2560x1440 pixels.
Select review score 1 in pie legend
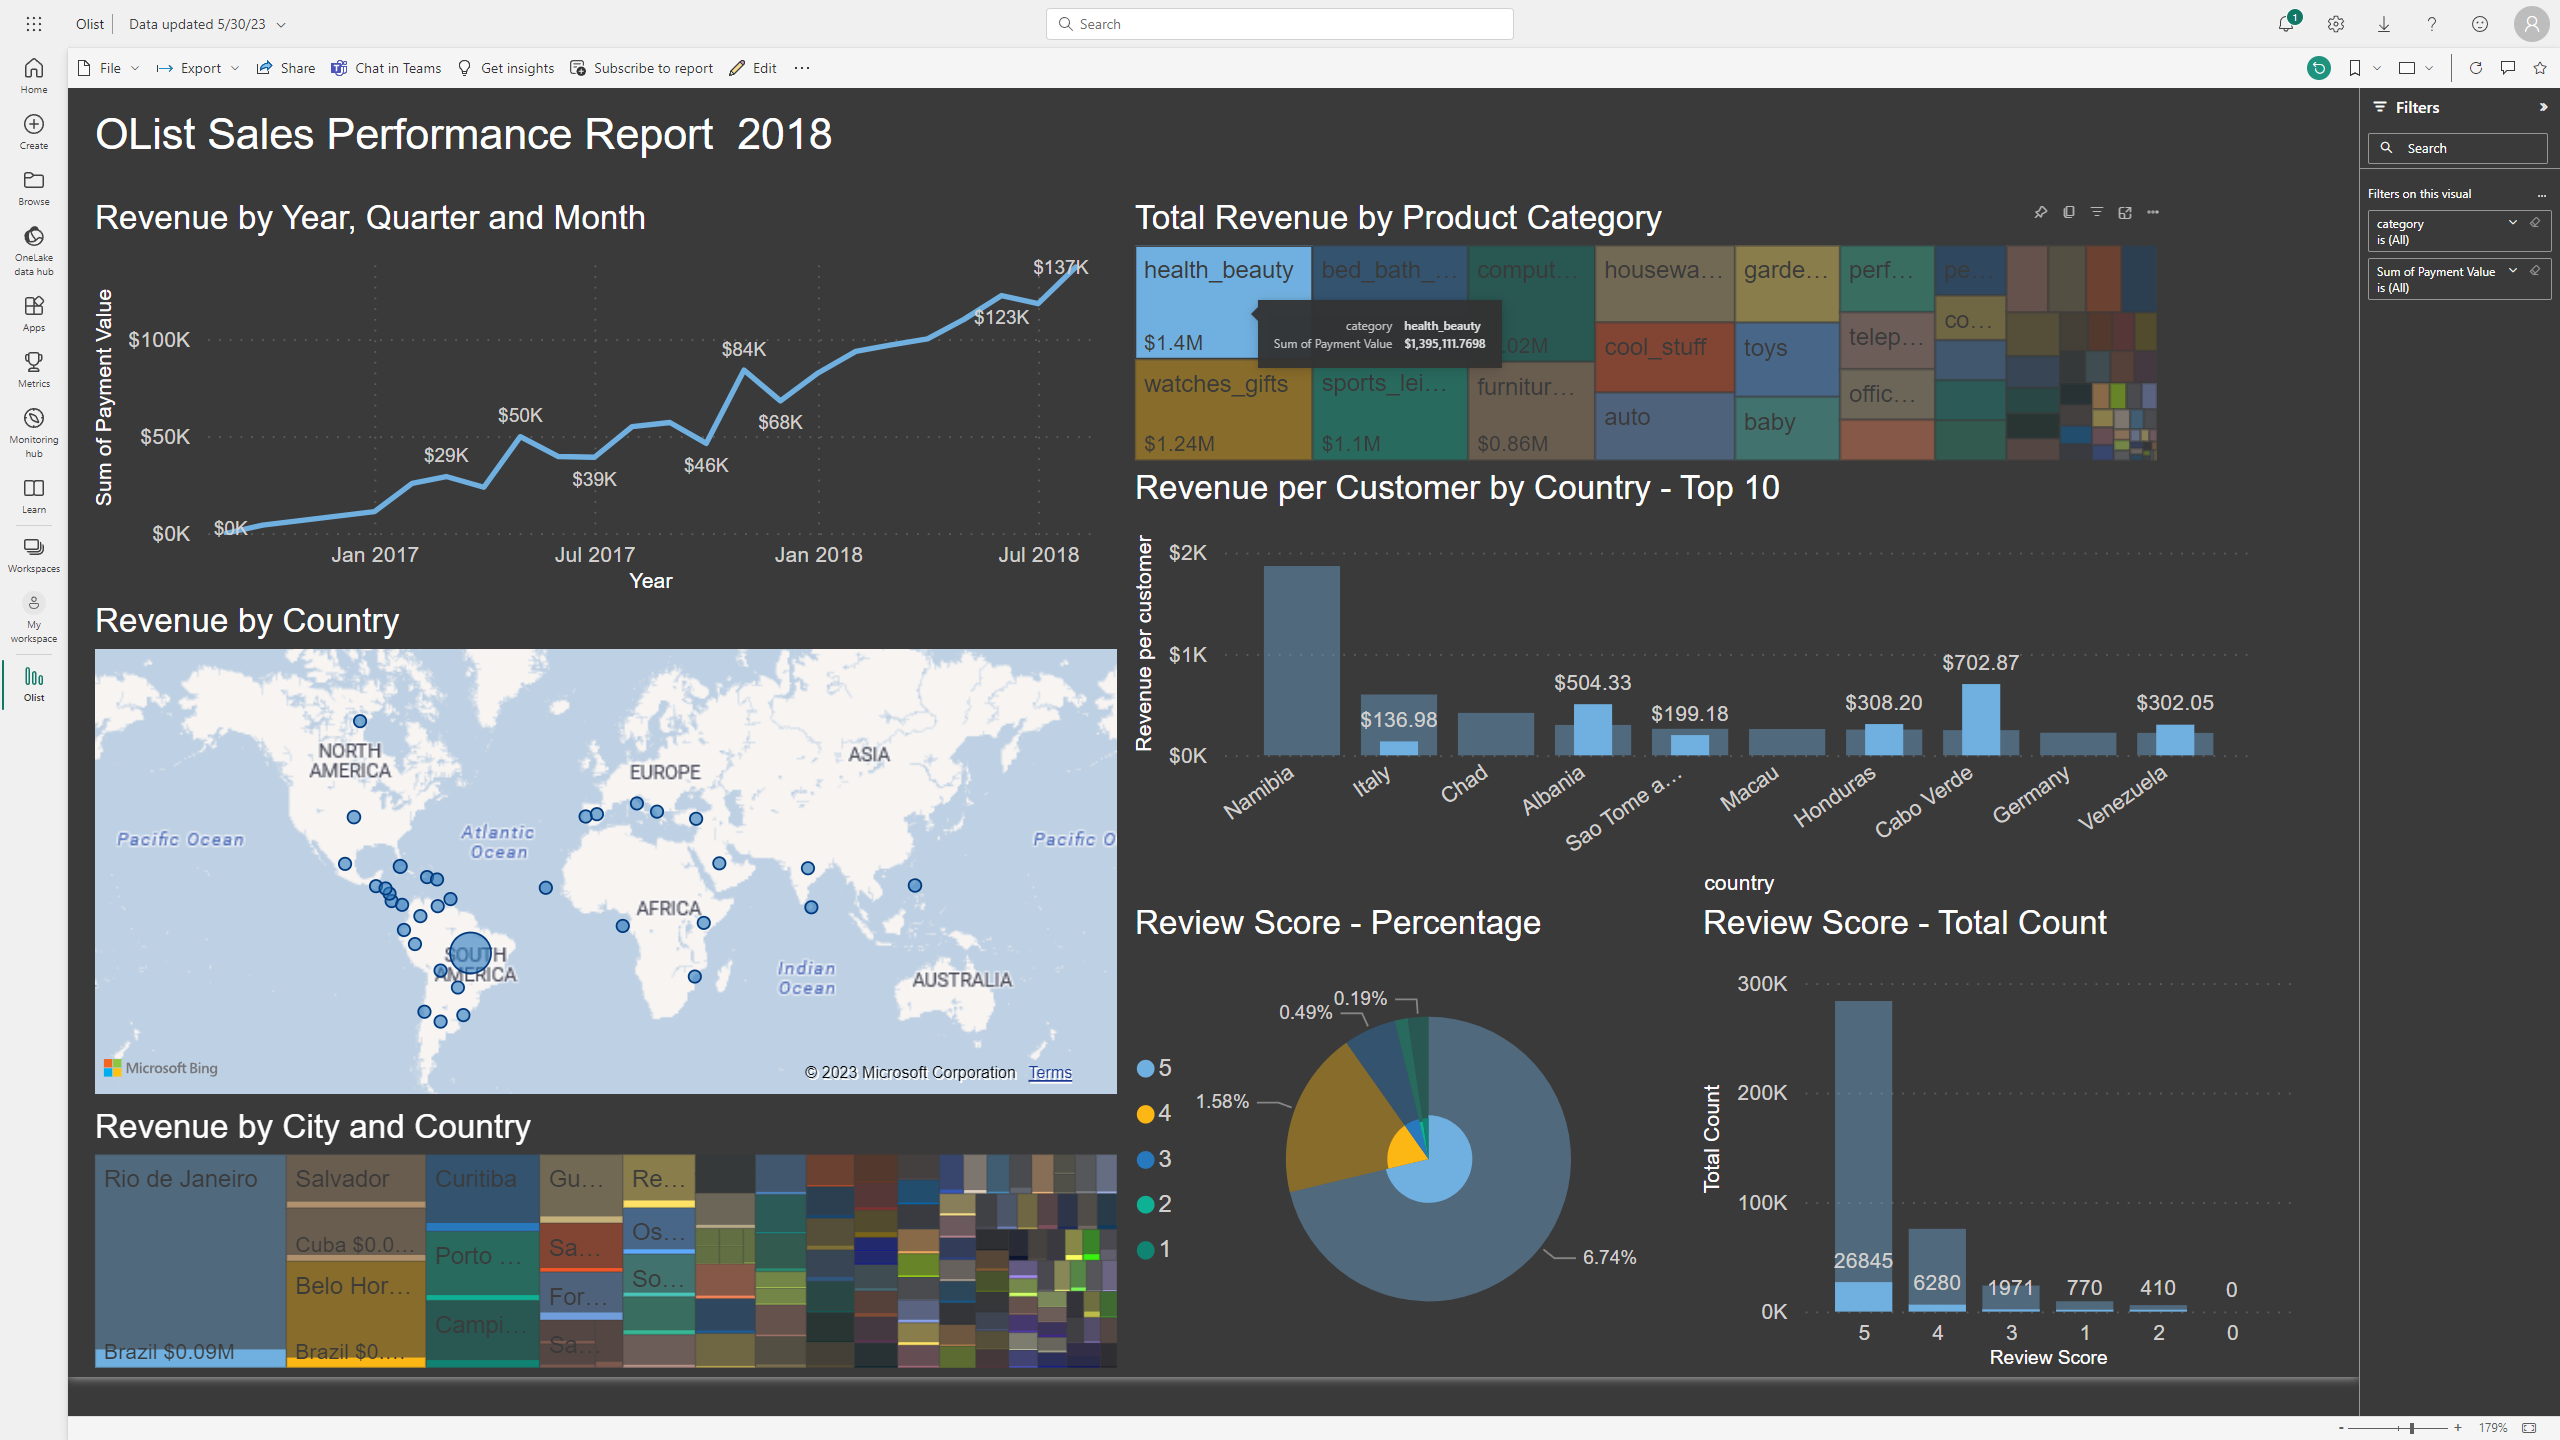point(1155,1249)
